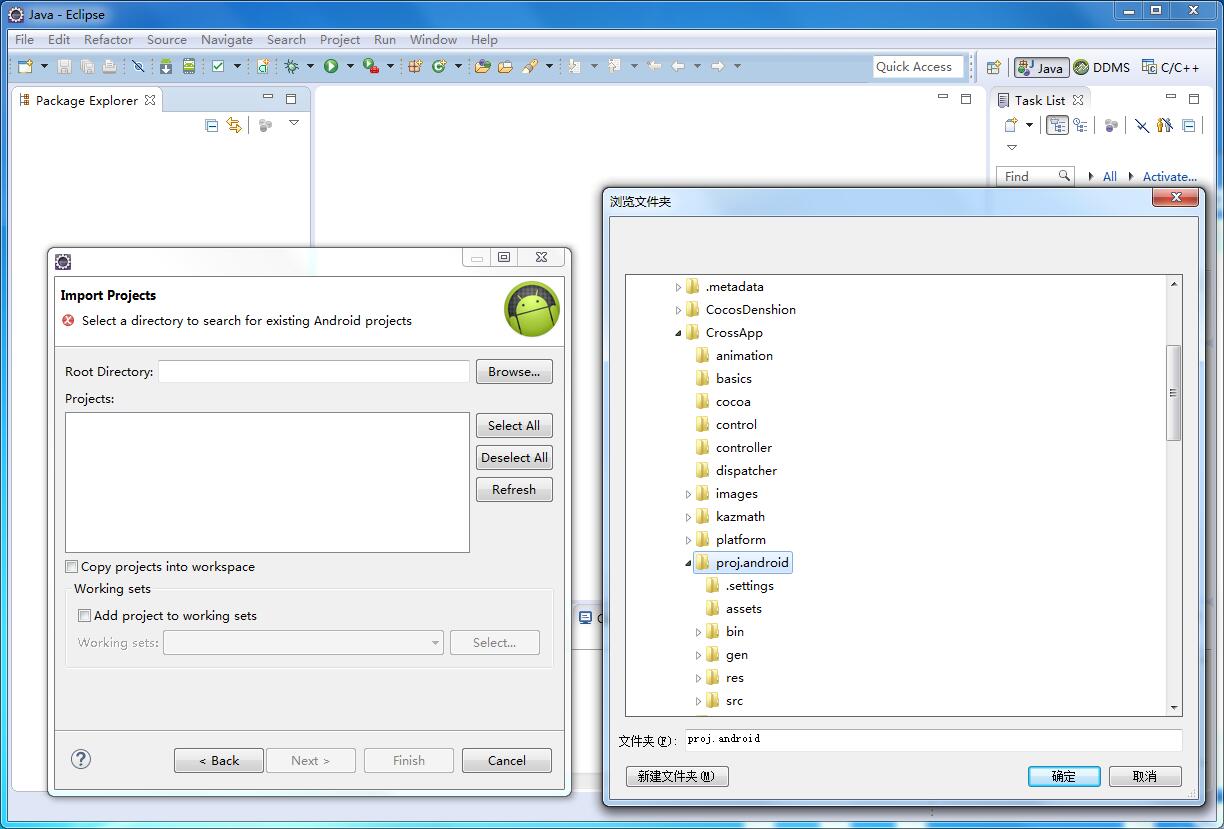Screen dimensions: 1224x829
Task: Click the Debug bug icon in toolbar
Action: point(291,67)
